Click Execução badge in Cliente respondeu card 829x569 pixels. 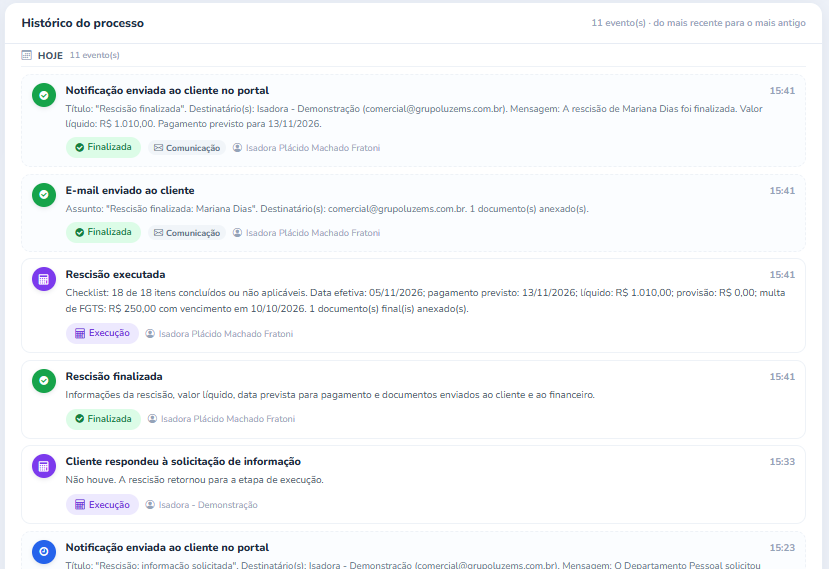point(103,504)
